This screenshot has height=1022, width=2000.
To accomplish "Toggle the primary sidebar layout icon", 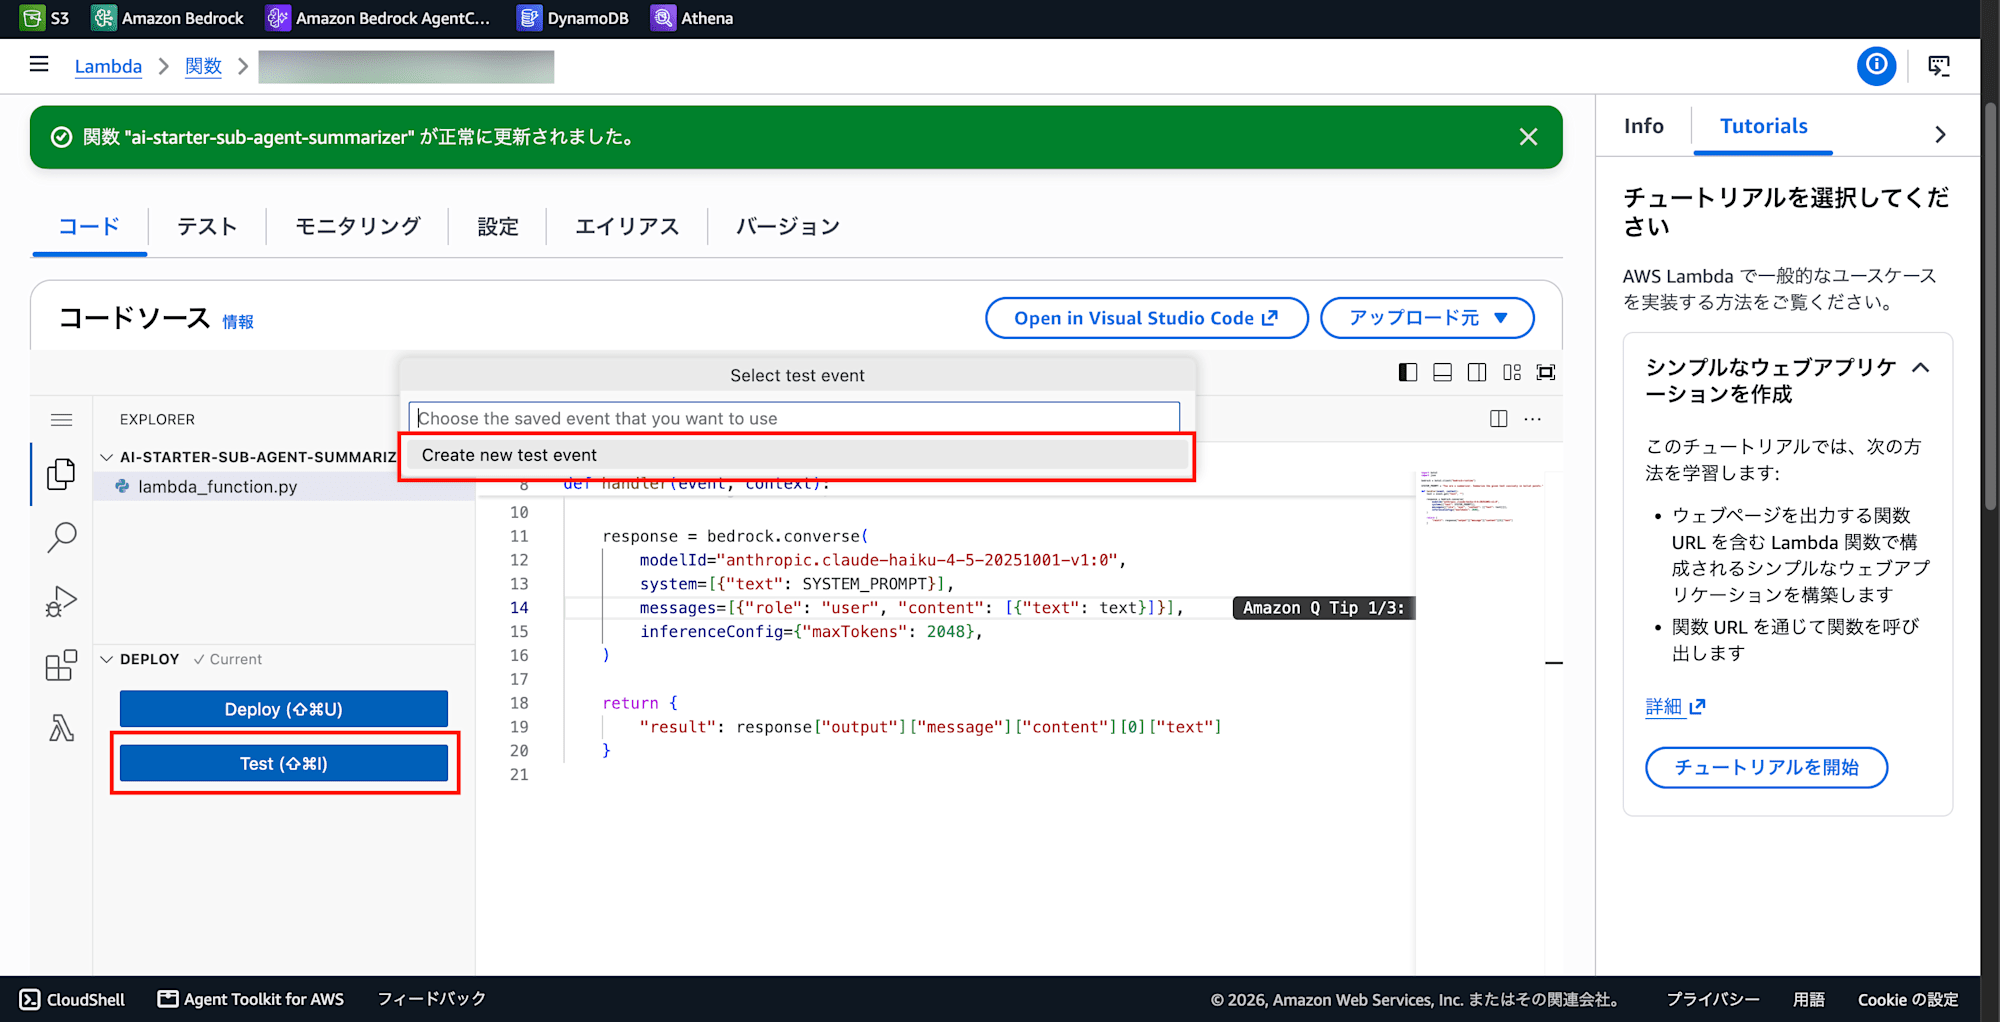I will click(1408, 372).
